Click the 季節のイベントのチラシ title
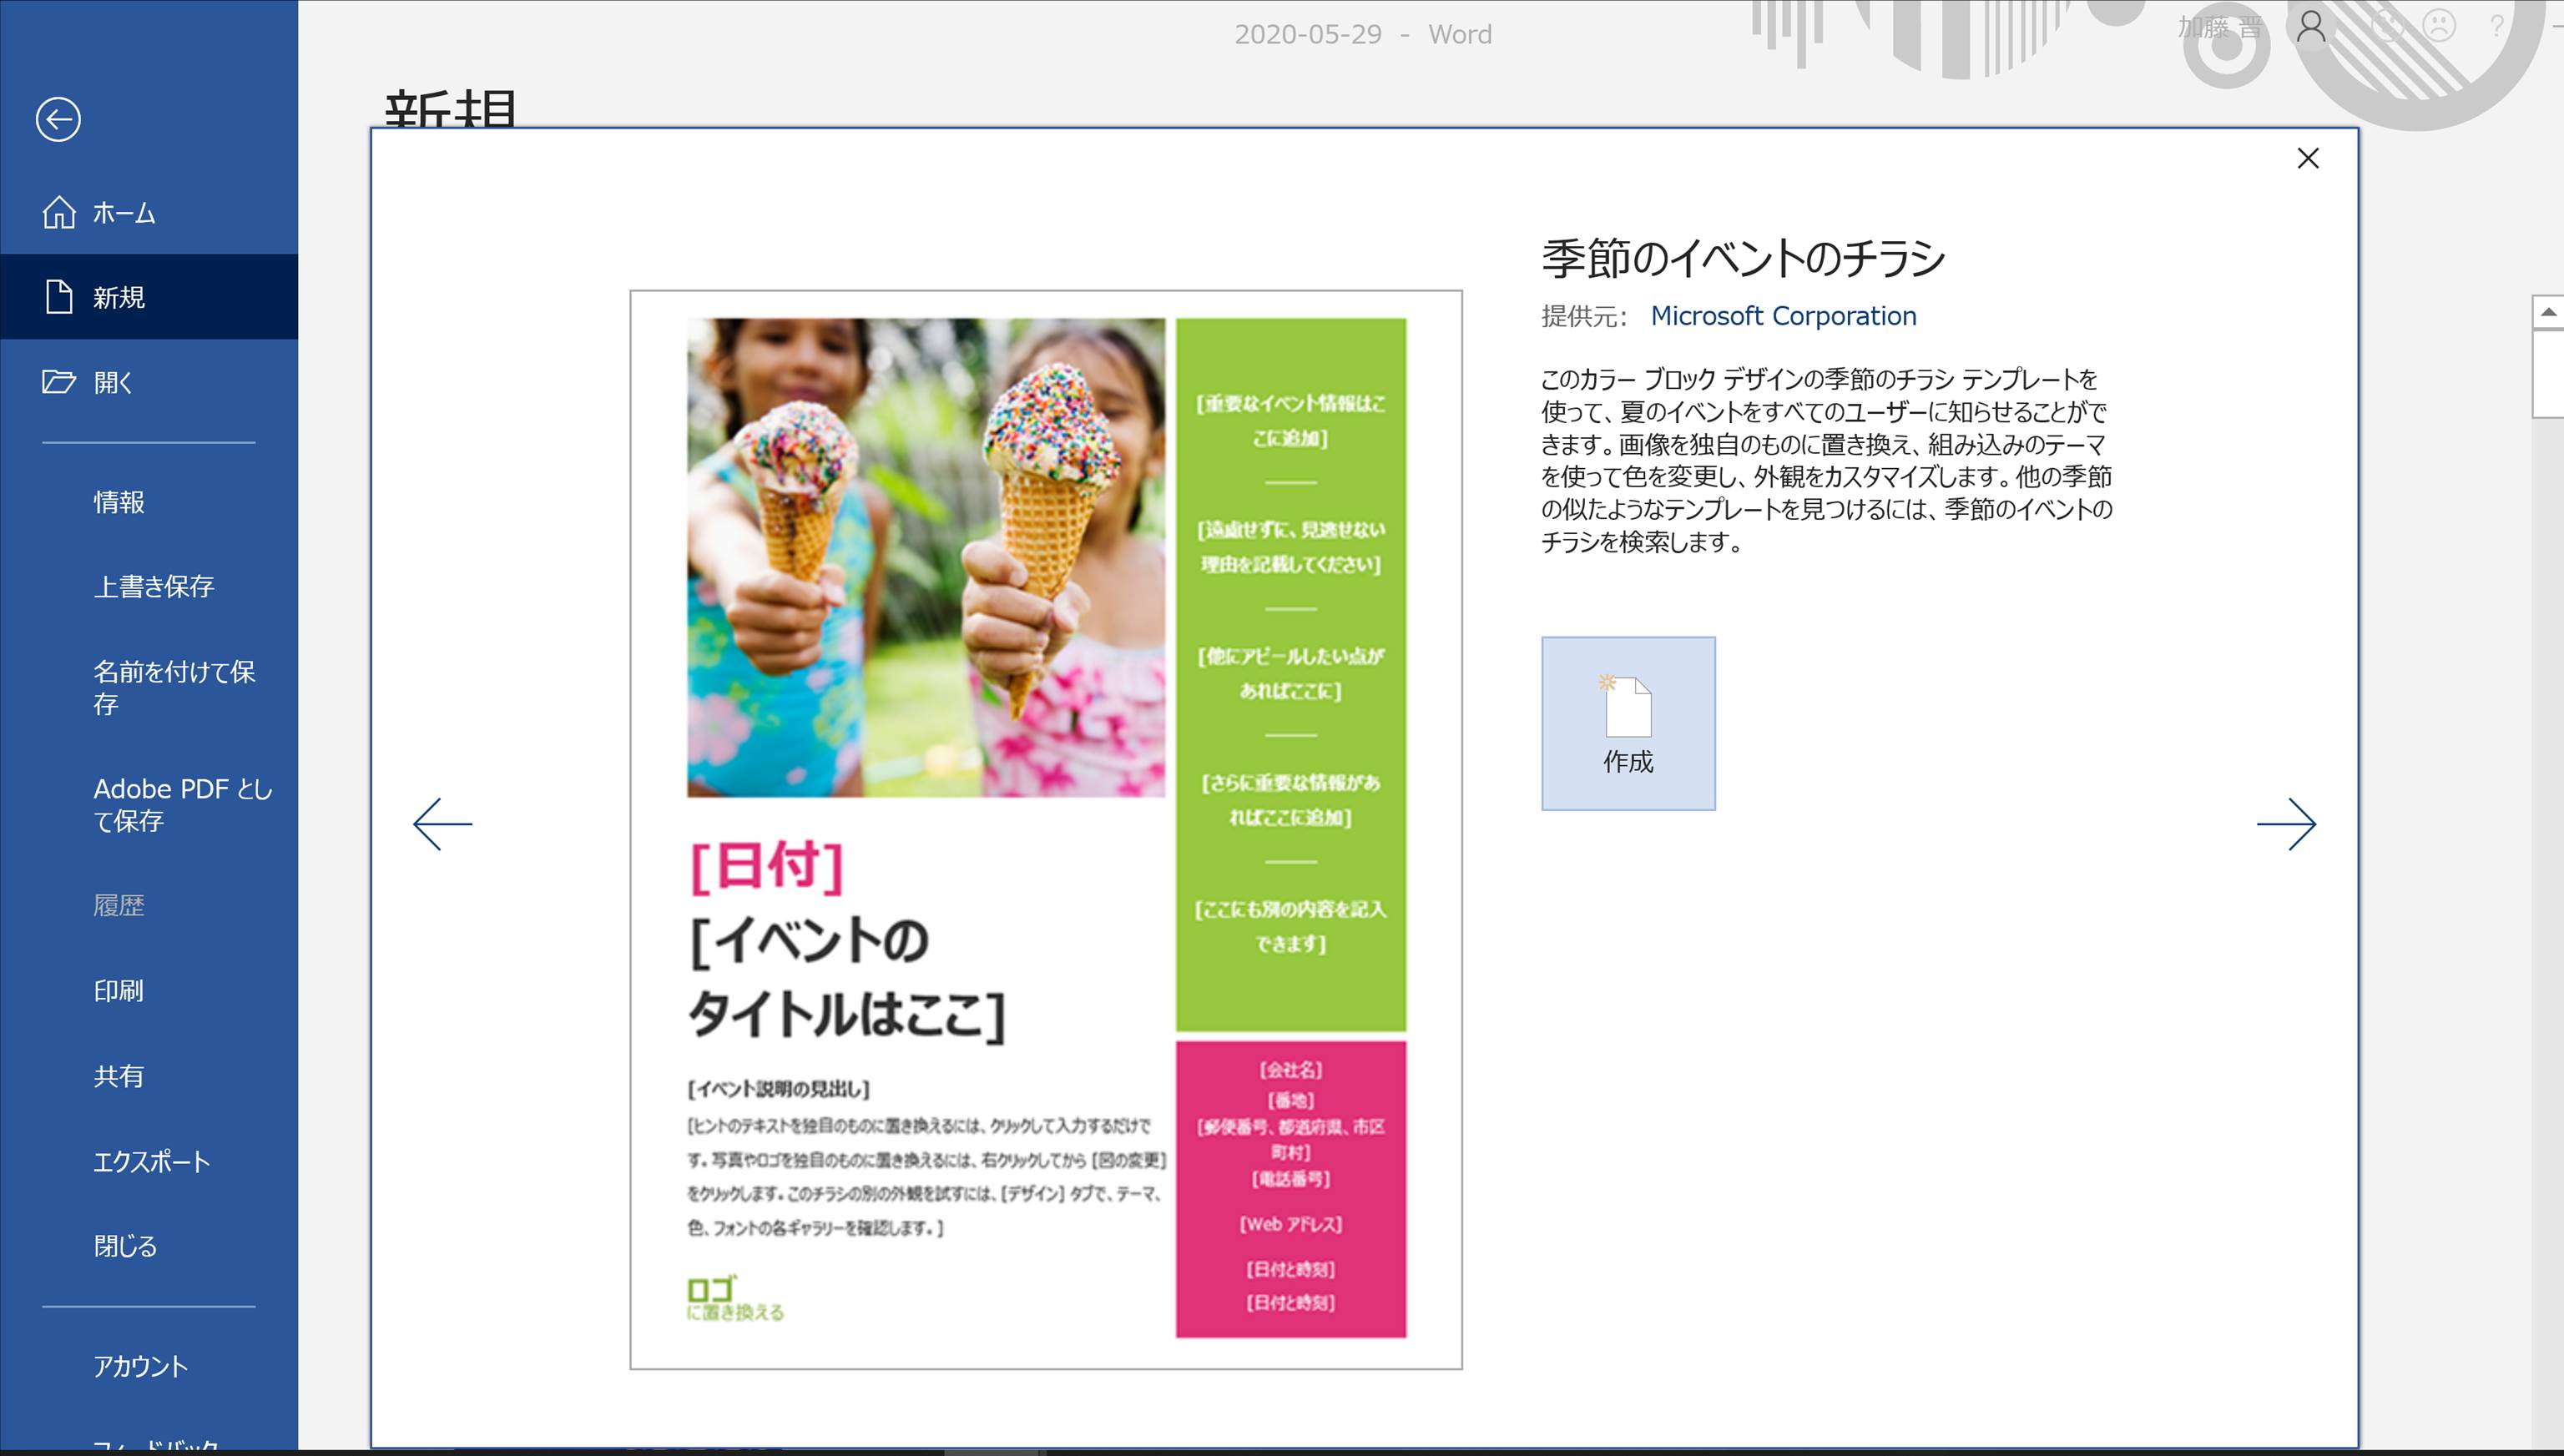 click(1743, 258)
